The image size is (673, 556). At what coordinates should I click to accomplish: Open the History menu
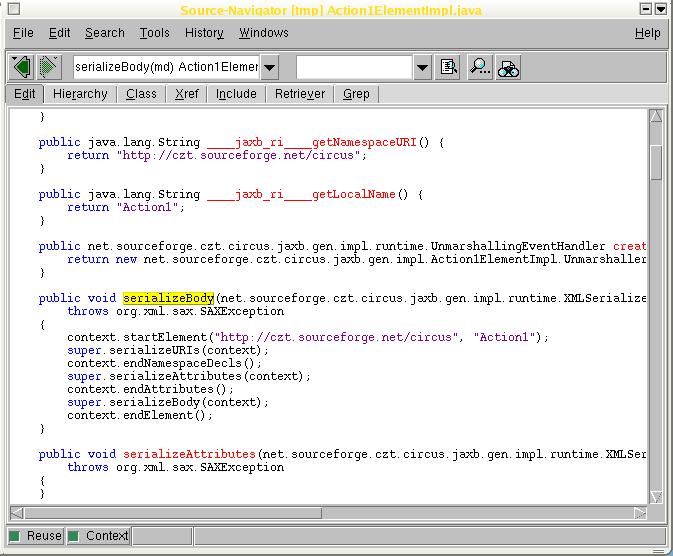tap(204, 33)
